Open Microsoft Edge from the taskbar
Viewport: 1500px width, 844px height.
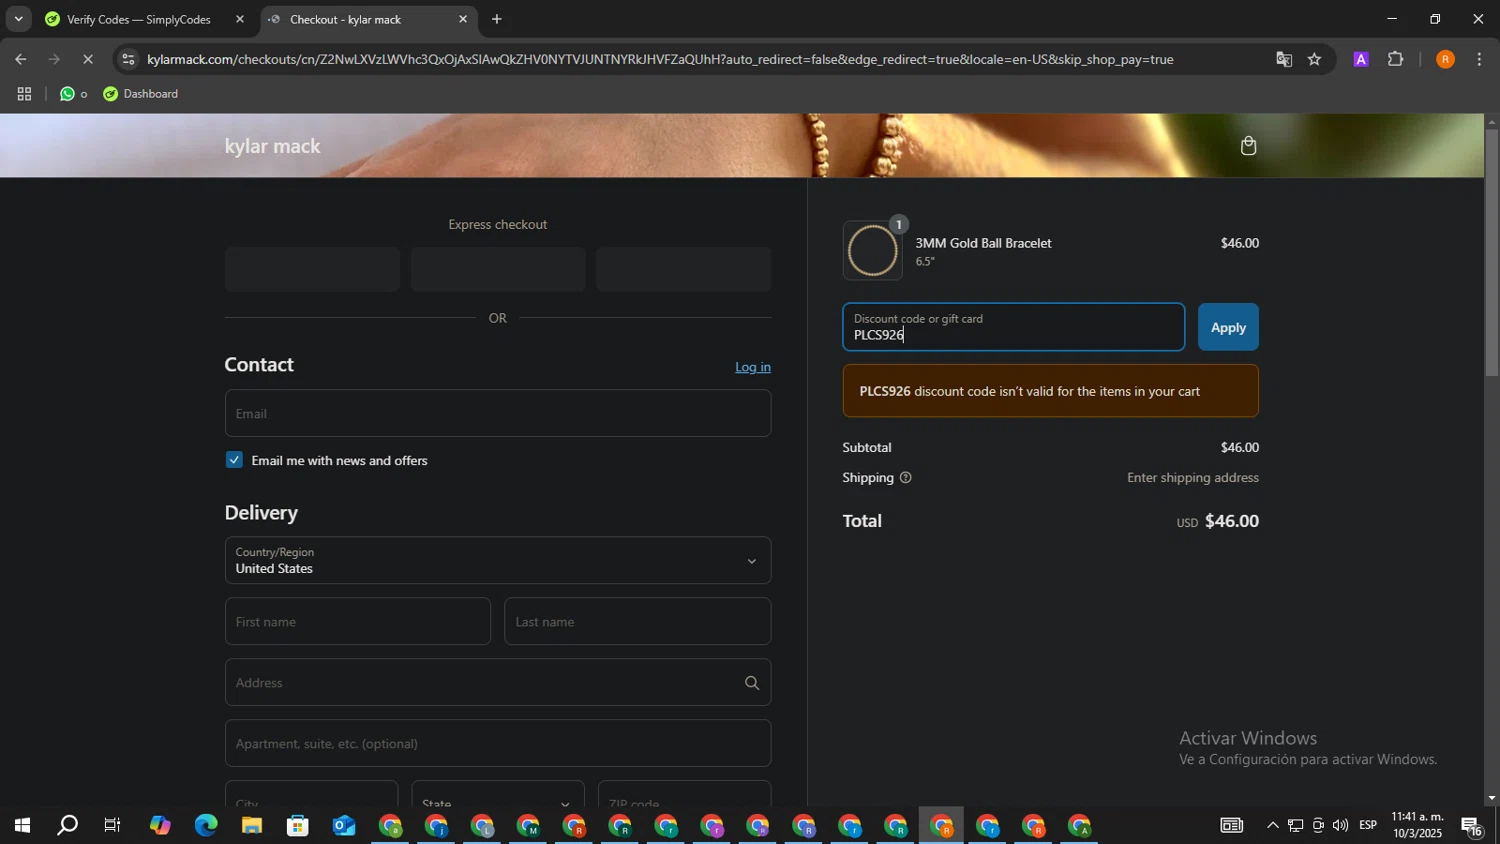point(206,826)
